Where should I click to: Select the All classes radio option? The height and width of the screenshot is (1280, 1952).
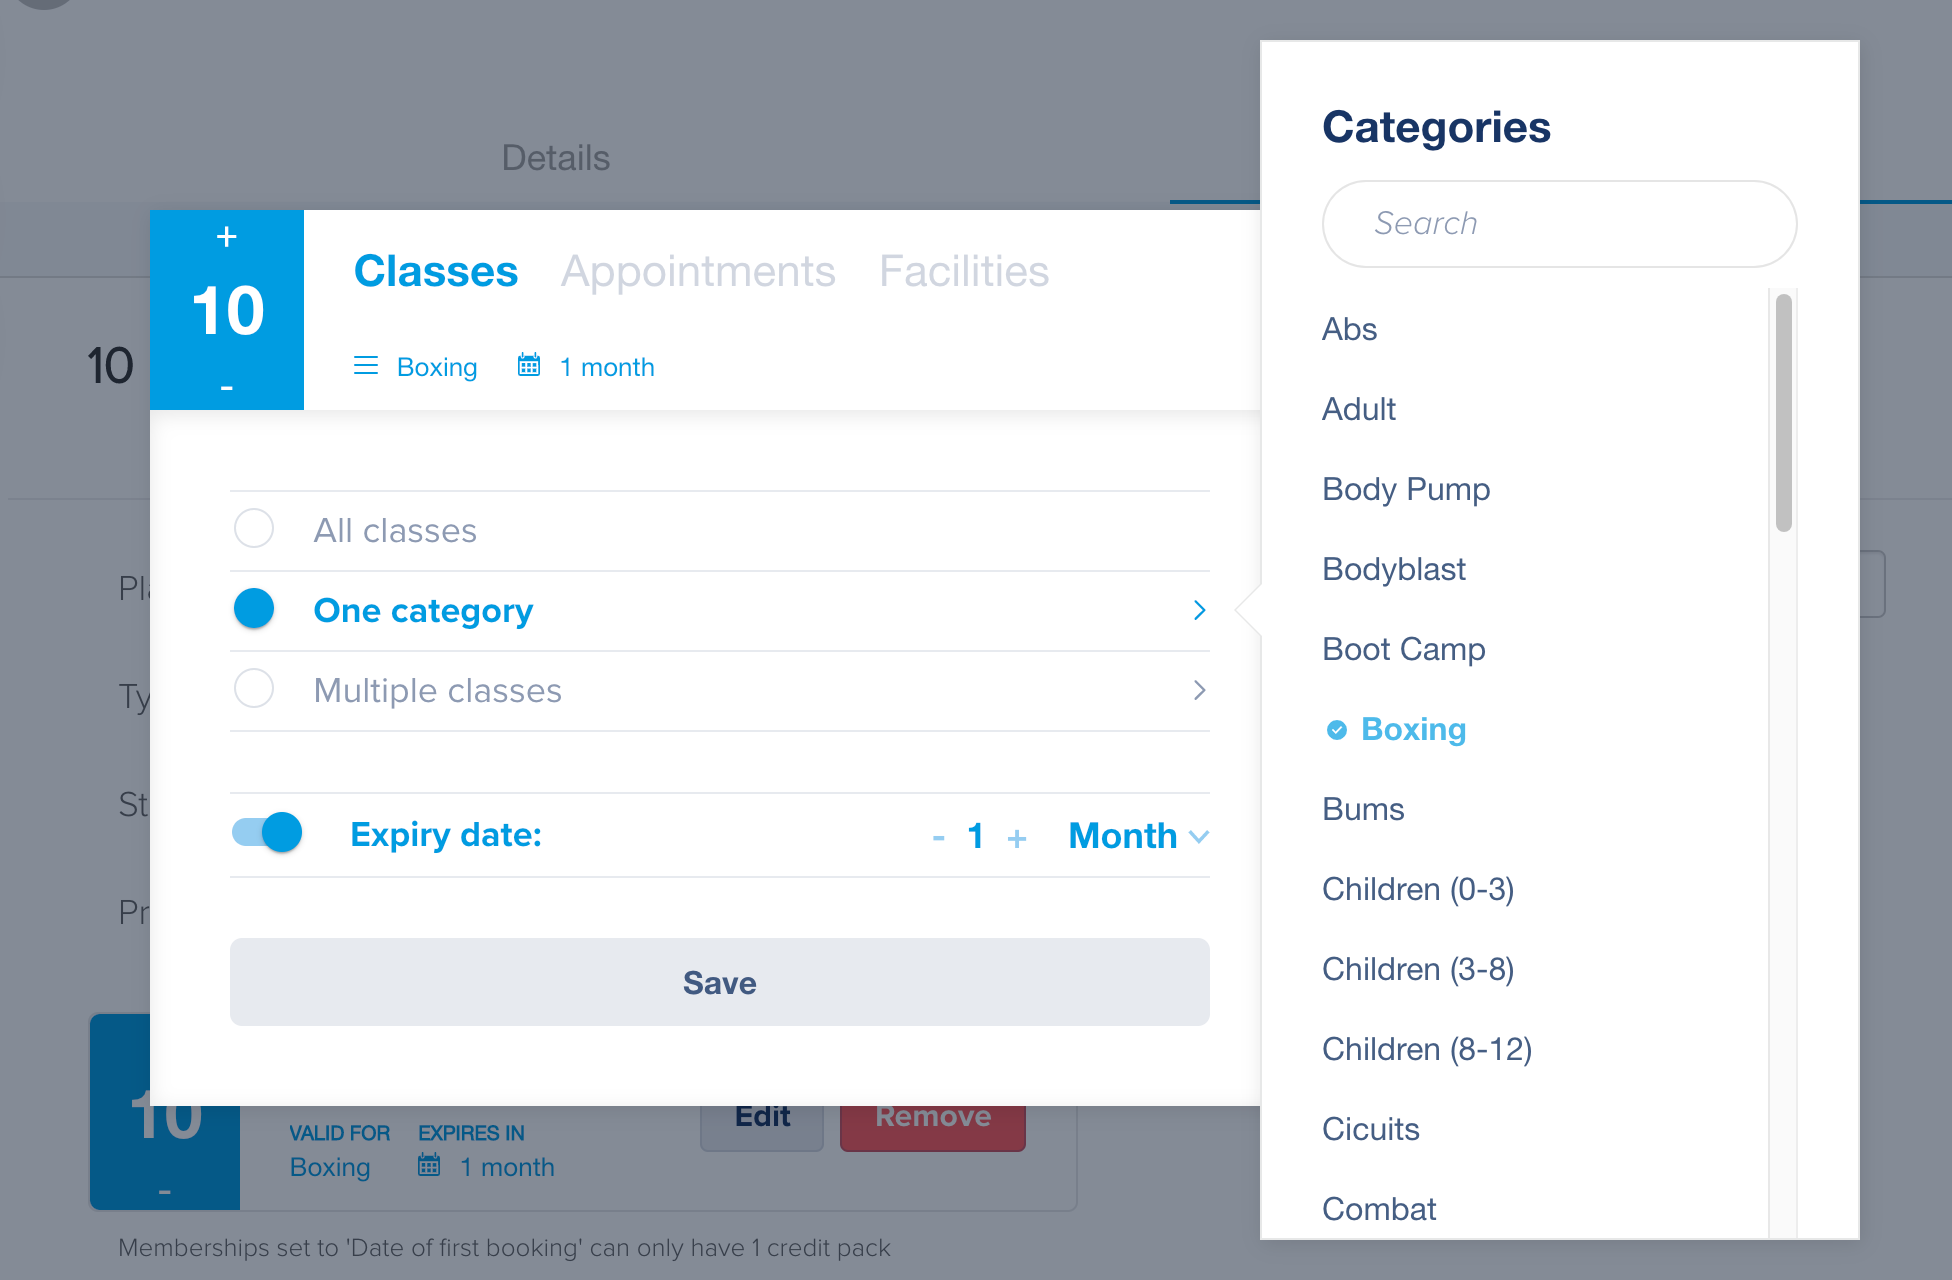(254, 528)
